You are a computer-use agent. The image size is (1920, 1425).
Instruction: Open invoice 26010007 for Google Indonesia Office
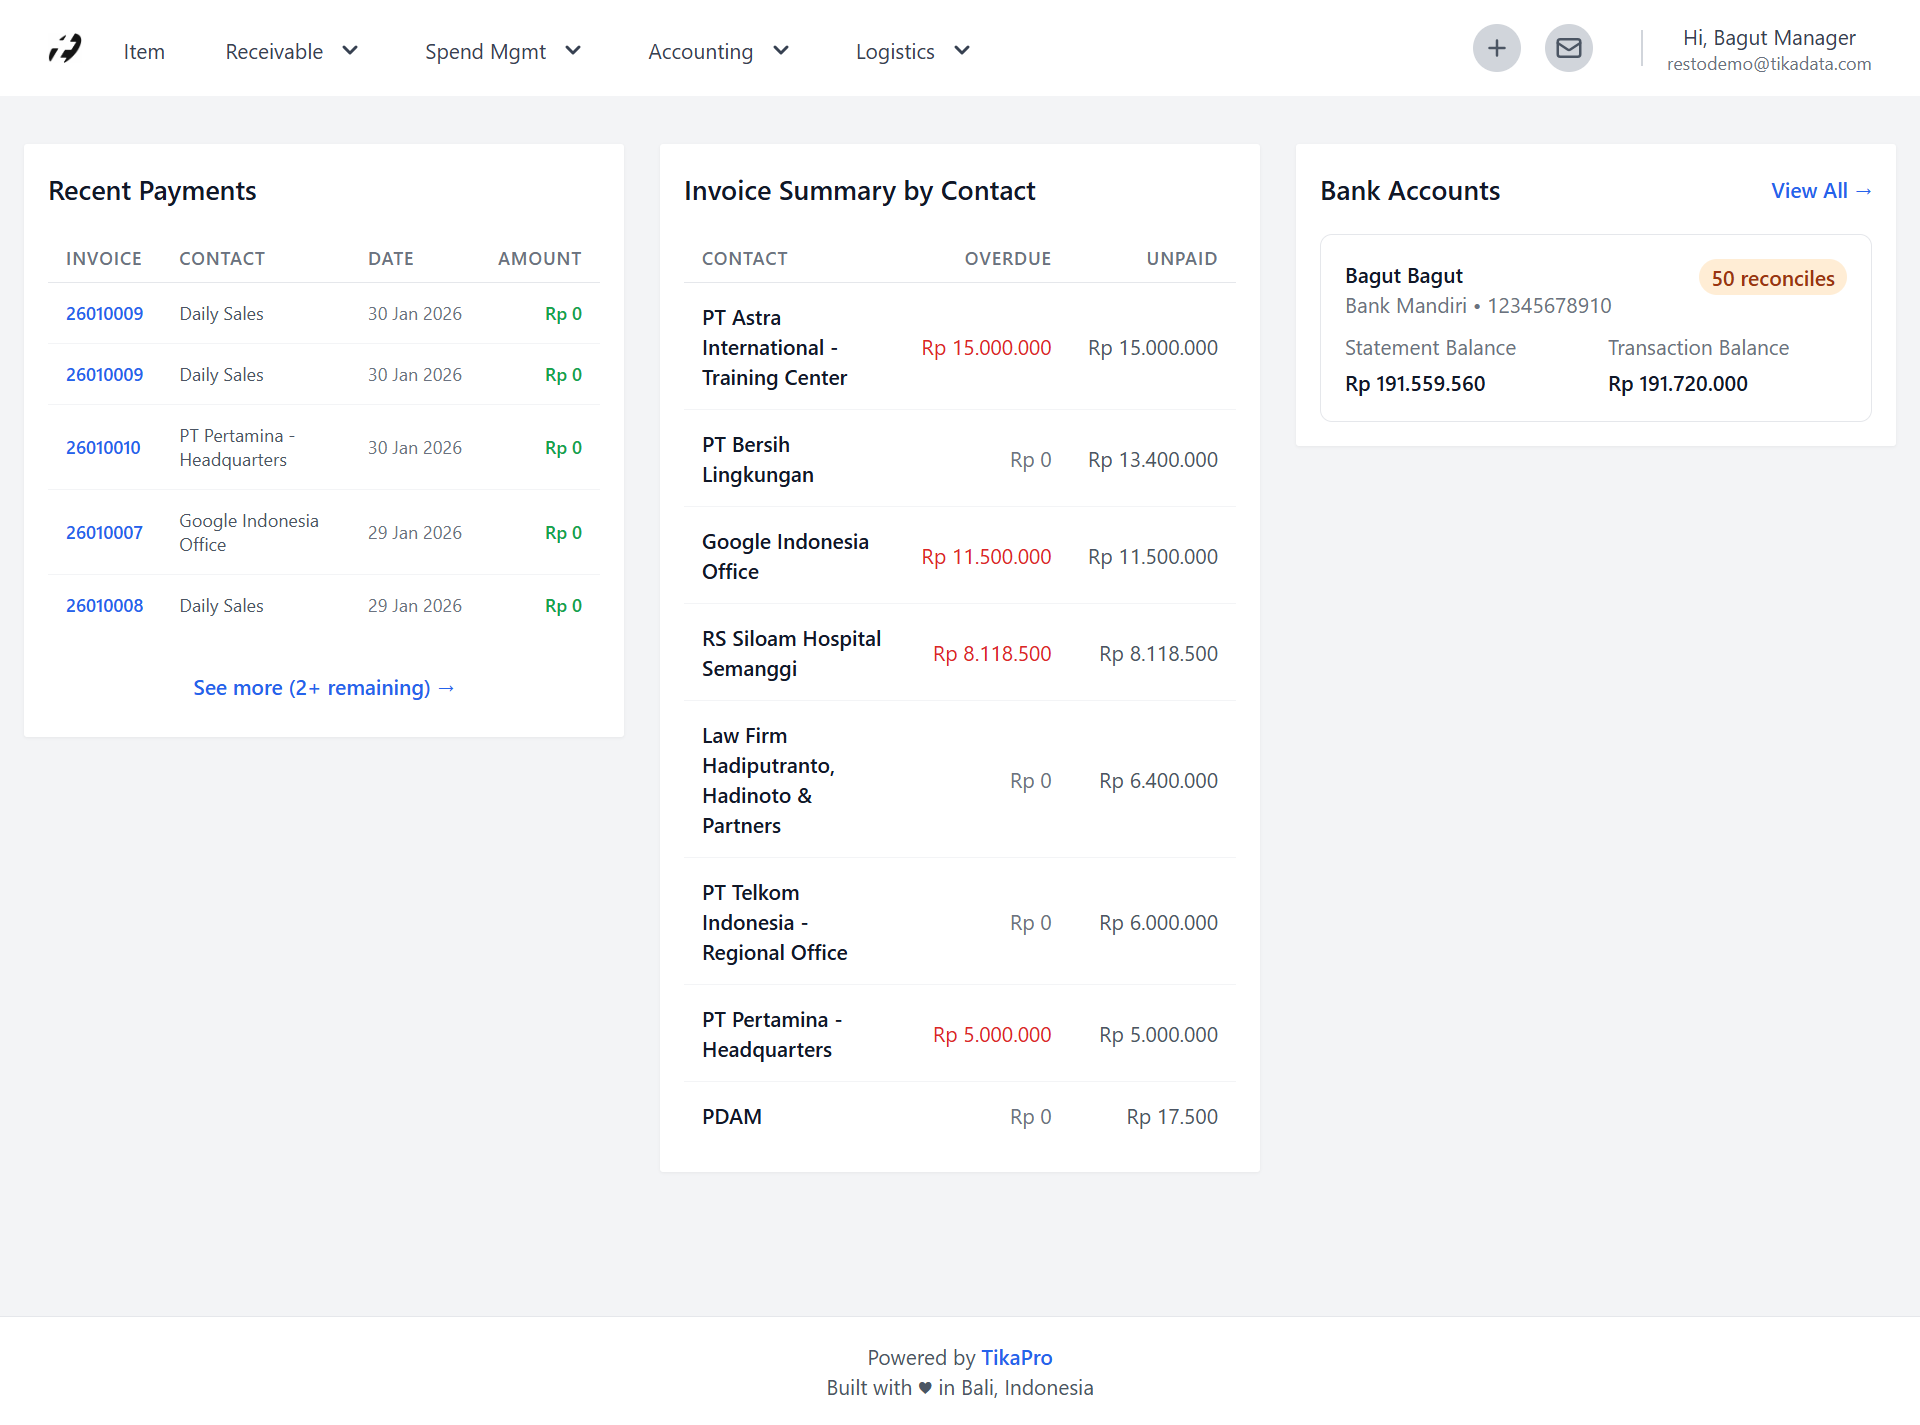point(103,532)
